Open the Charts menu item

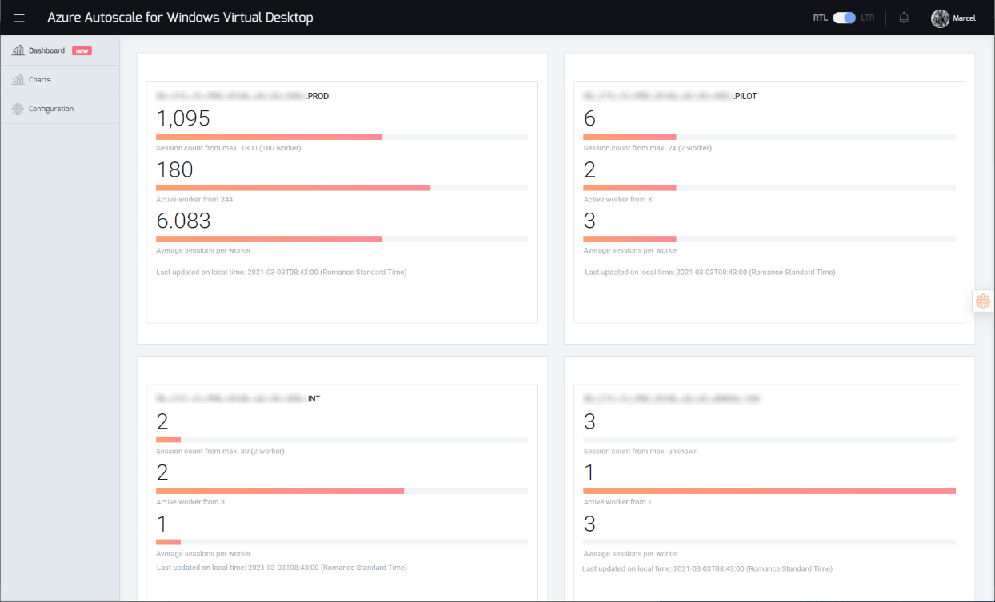tap(60, 80)
